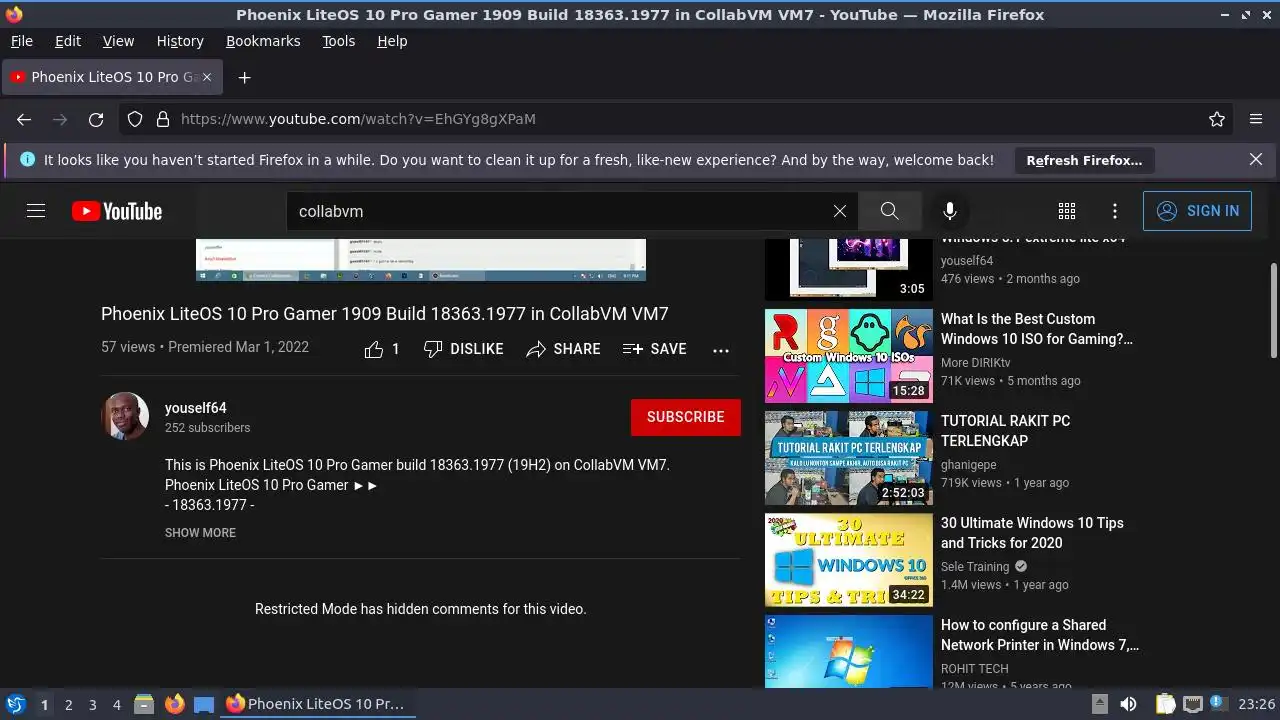Like the video with thumbs up

tap(382, 349)
